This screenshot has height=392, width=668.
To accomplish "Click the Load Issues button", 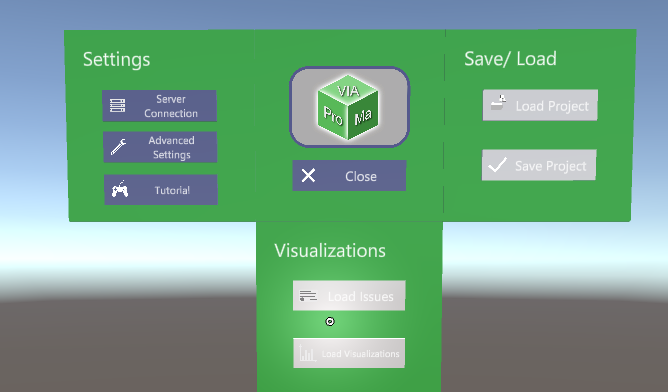I will coord(349,296).
